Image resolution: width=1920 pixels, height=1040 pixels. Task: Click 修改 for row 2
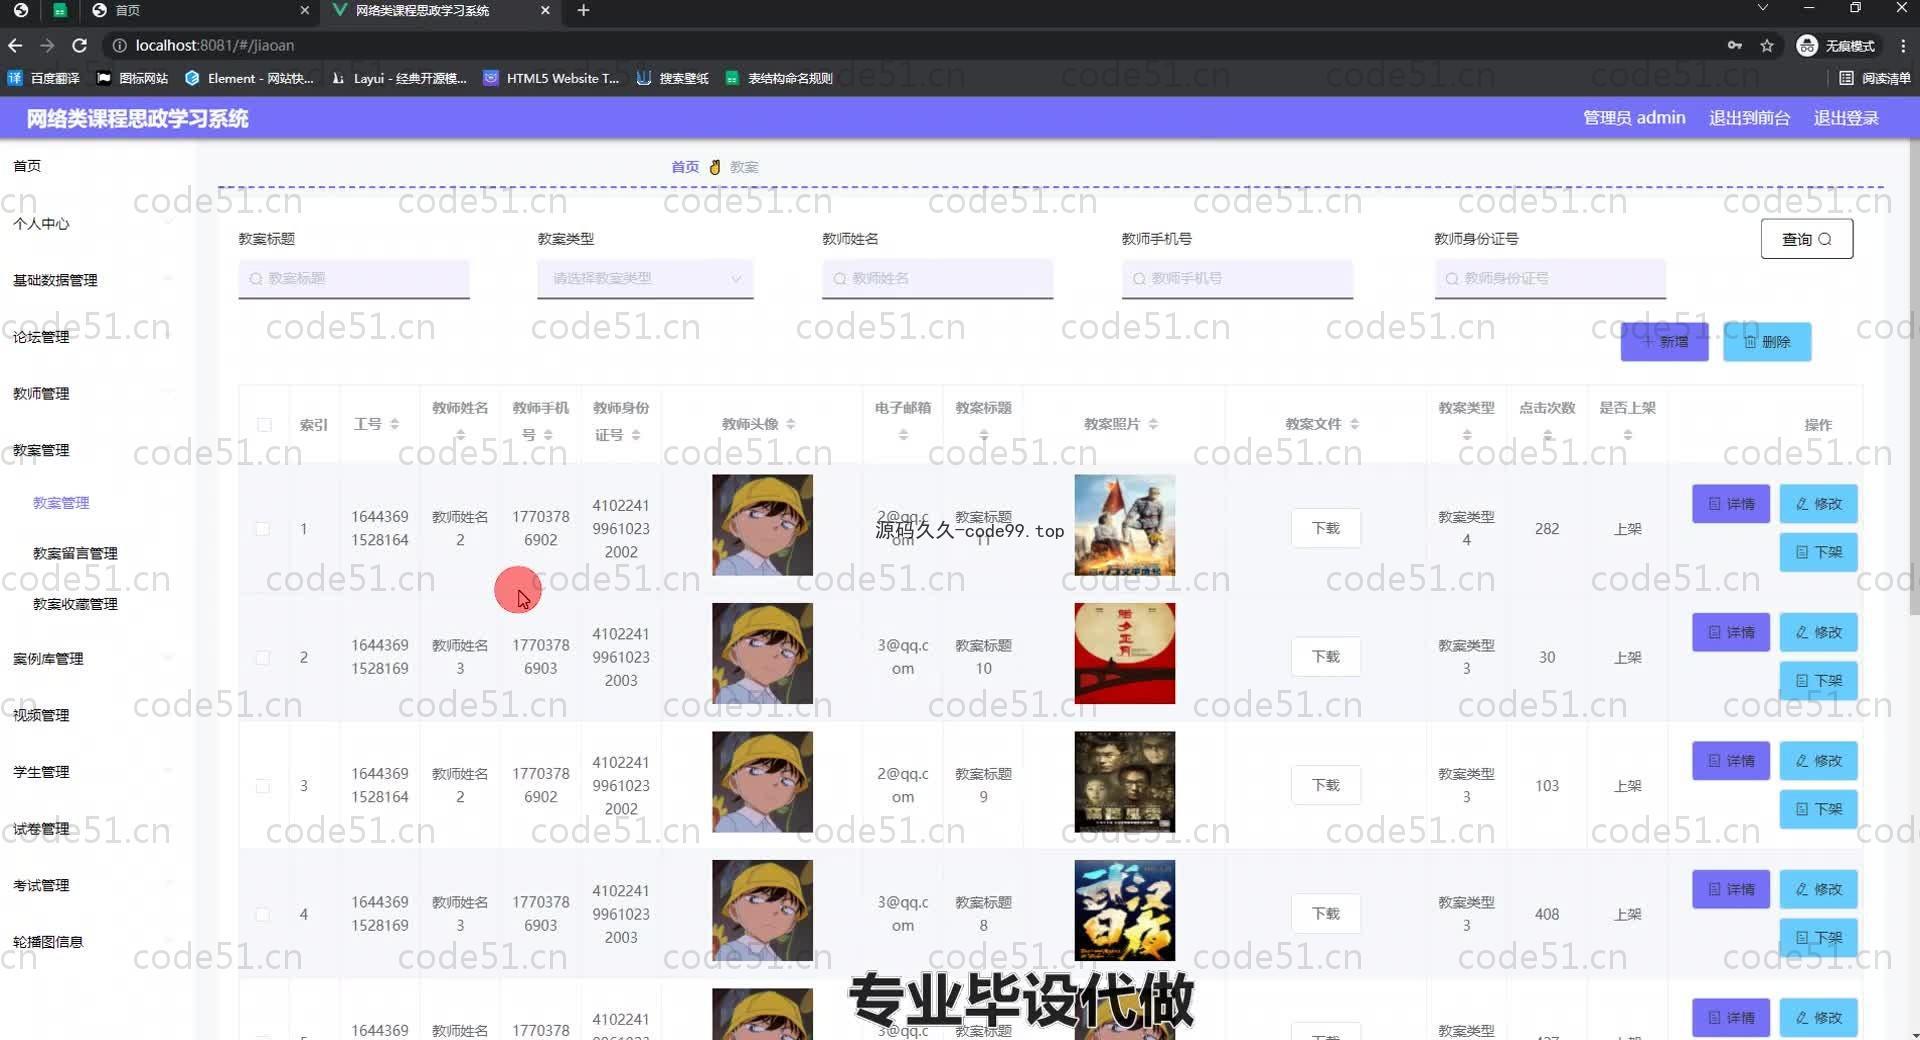coord(1818,633)
